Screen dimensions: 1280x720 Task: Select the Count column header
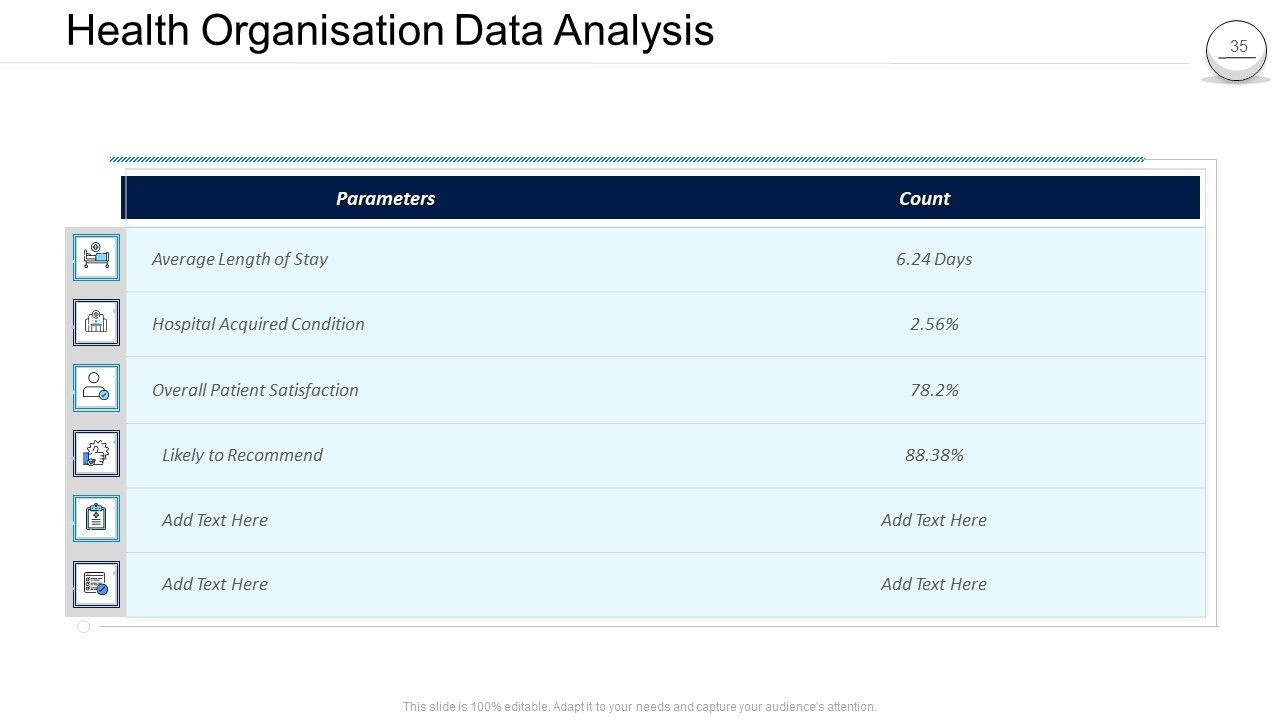tap(924, 198)
